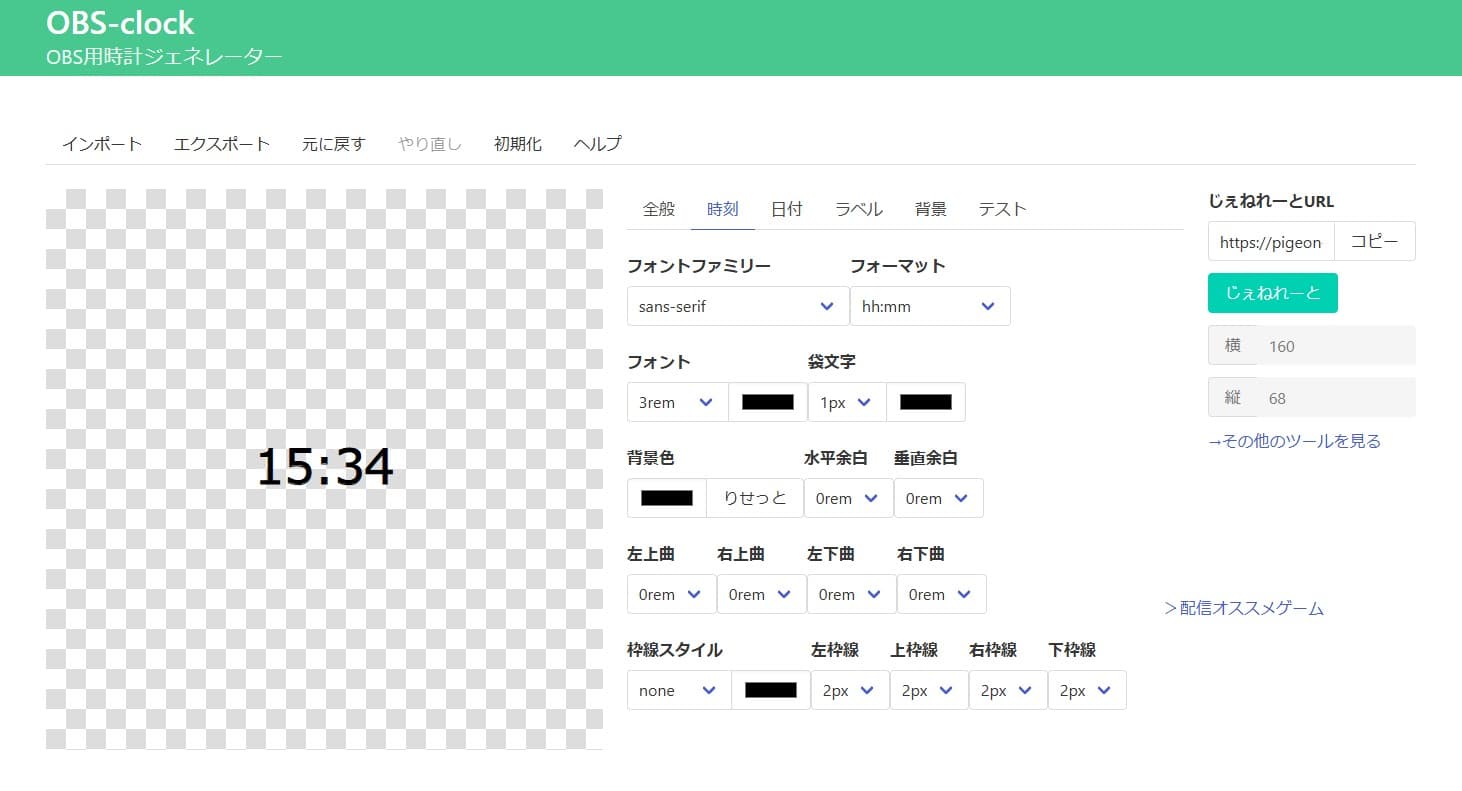1462x791 pixels.
Task: Click エクスポート in the top menu
Action: click(221, 143)
